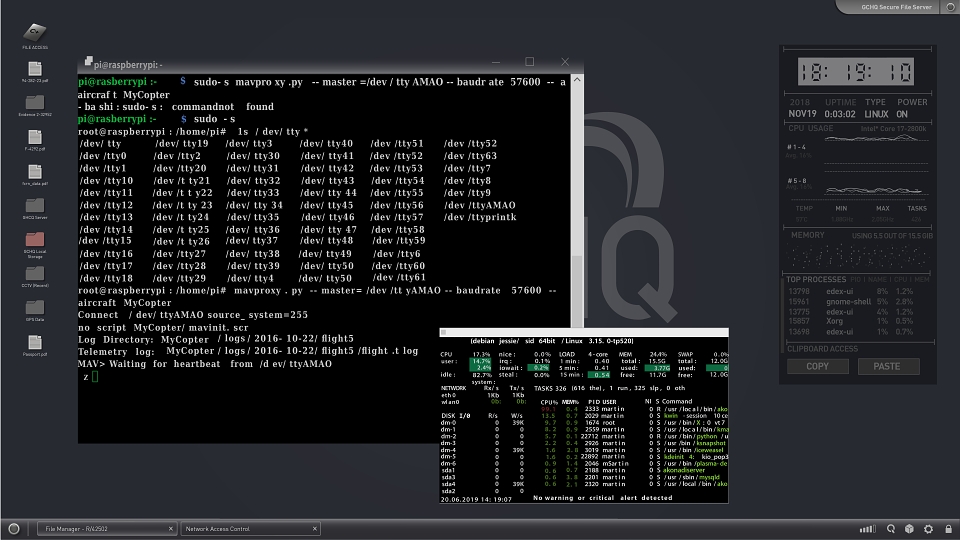
Task: Click the PASTE clipboard button
Action: 887,366
